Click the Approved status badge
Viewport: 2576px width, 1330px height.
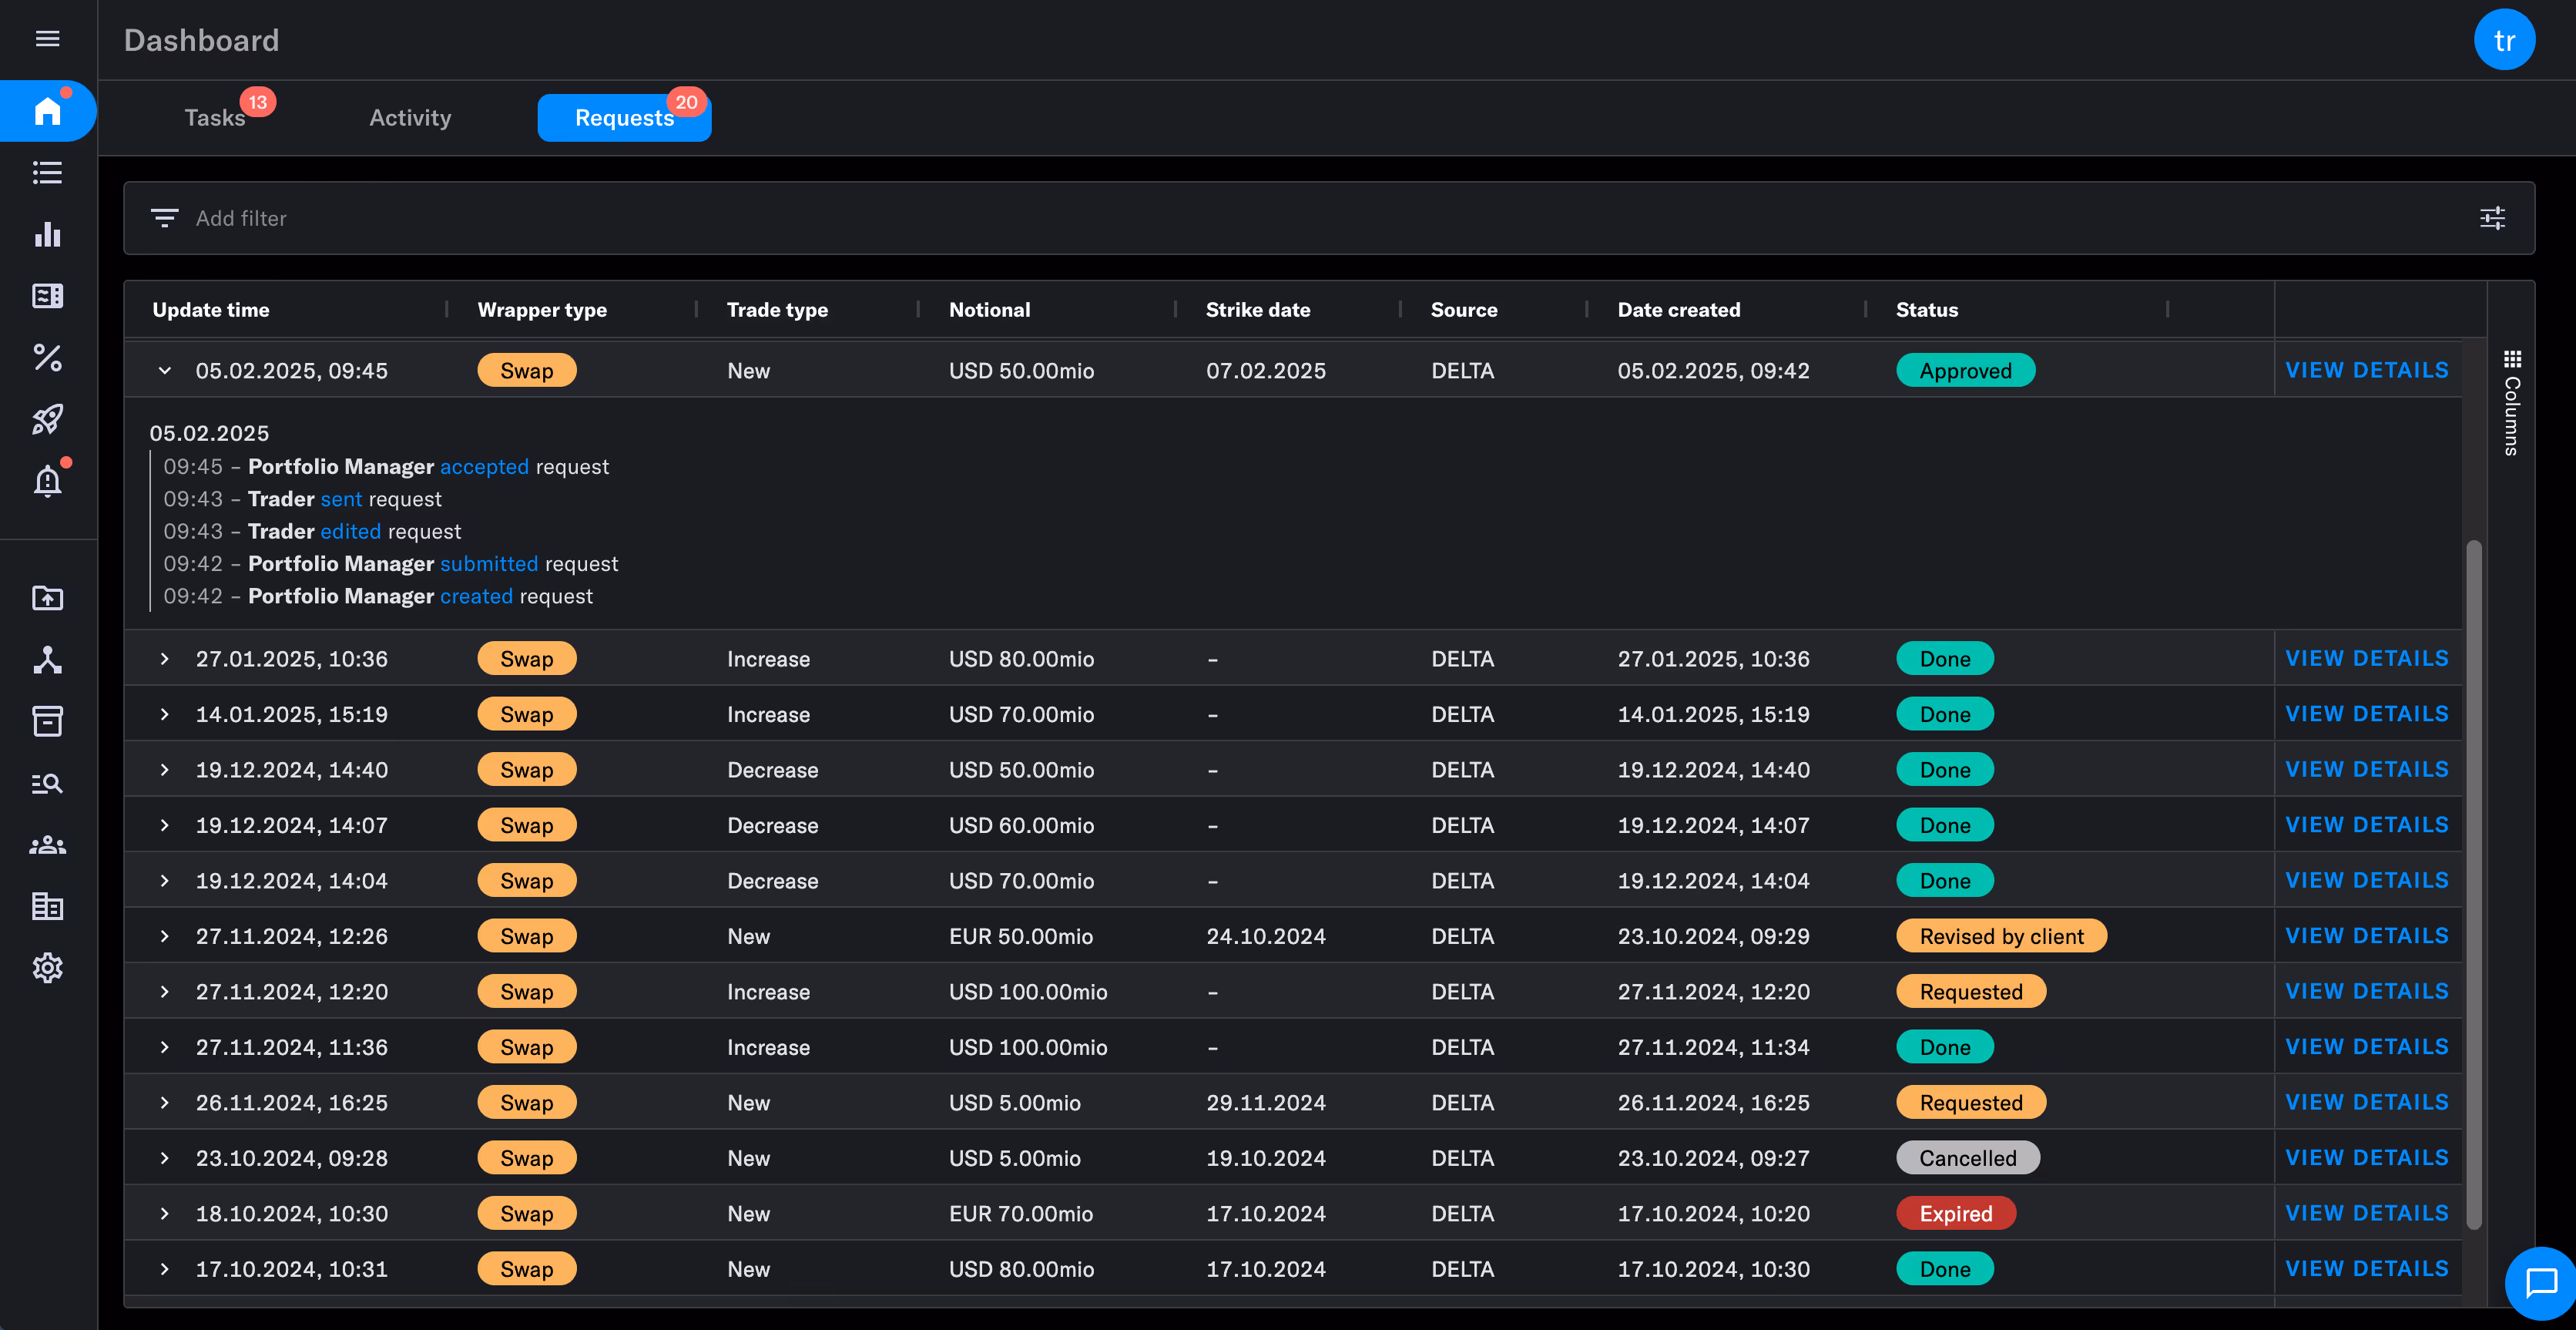[x=1965, y=371]
